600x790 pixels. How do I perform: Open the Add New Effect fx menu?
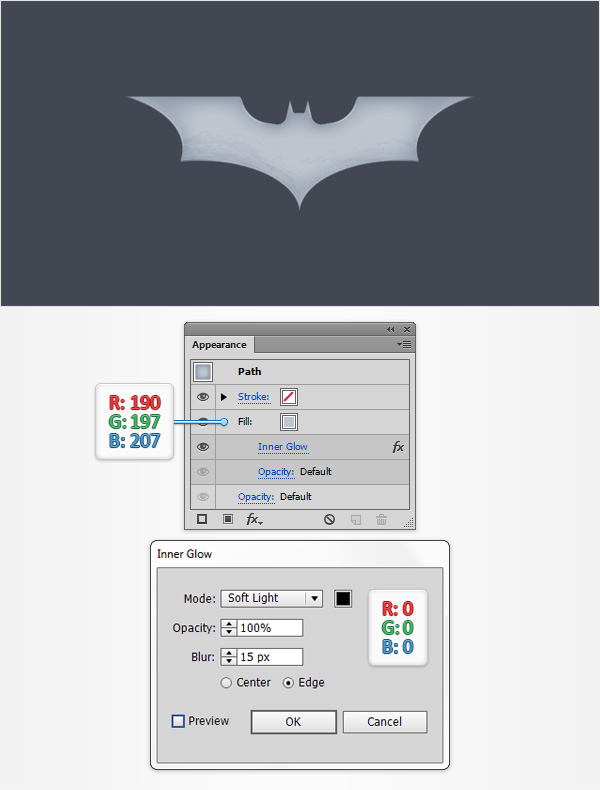point(254,519)
